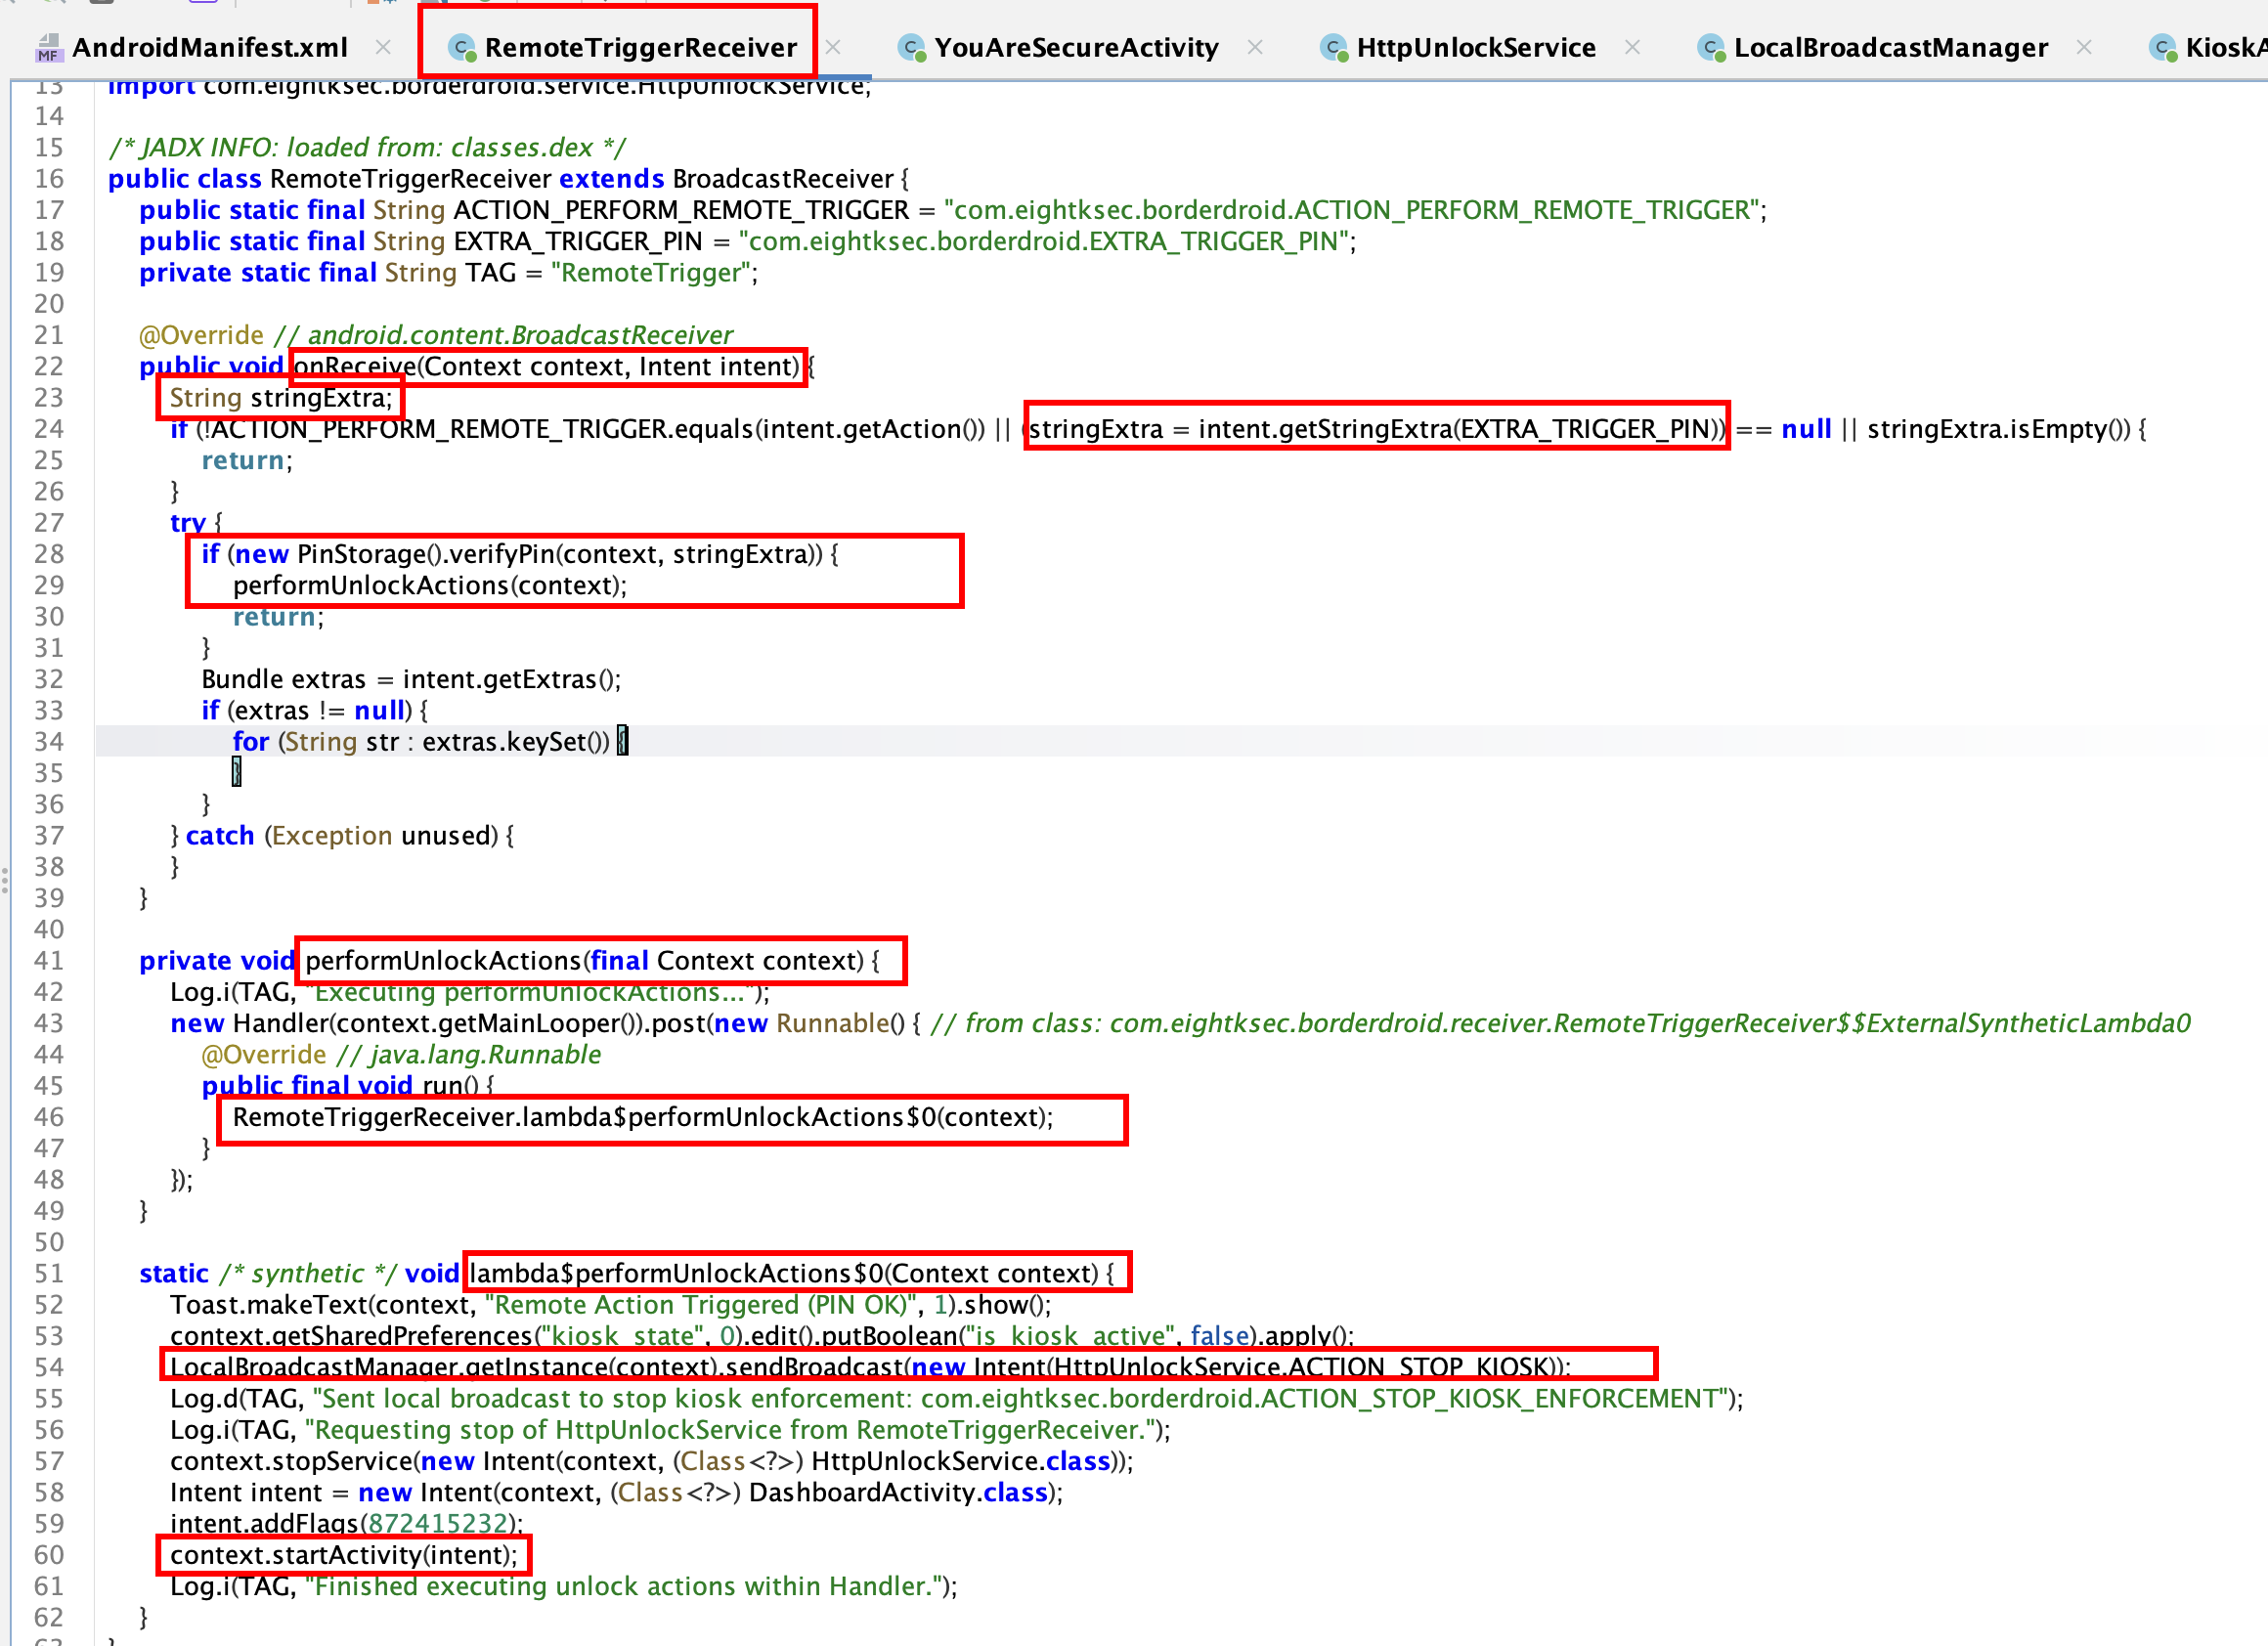Image resolution: width=2268 pixels, height=1646 pixels.
Task: Close the AndroidManifest.xml tab
Action: tap(383, 47)
